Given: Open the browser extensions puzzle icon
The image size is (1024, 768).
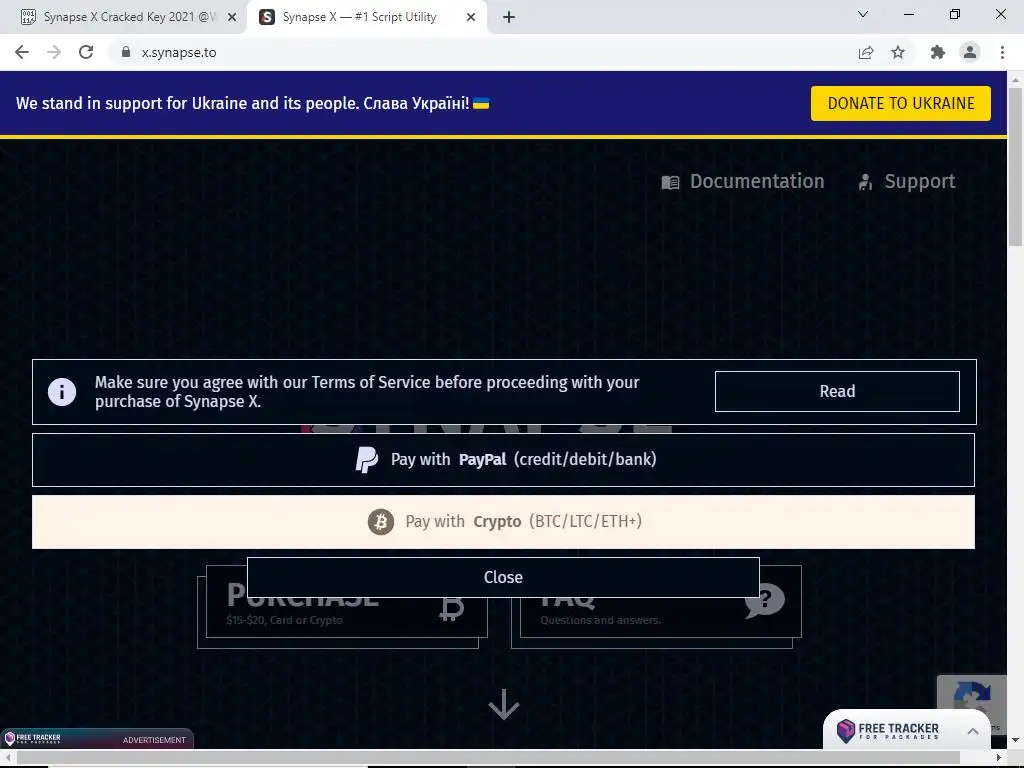Looking at the screenshot, I should click(938, 52).
